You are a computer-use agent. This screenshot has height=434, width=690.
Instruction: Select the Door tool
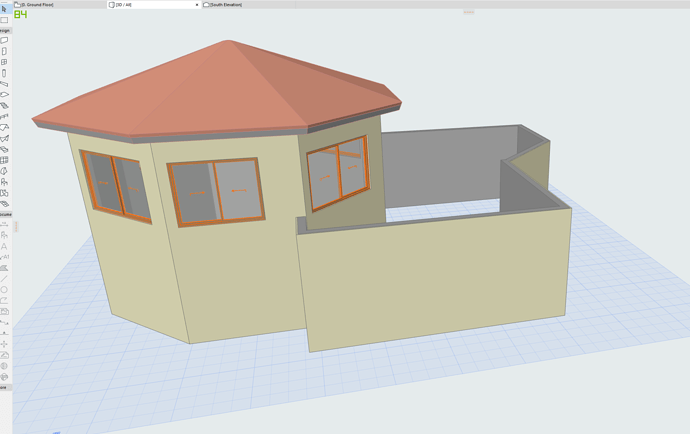(4, 51)
